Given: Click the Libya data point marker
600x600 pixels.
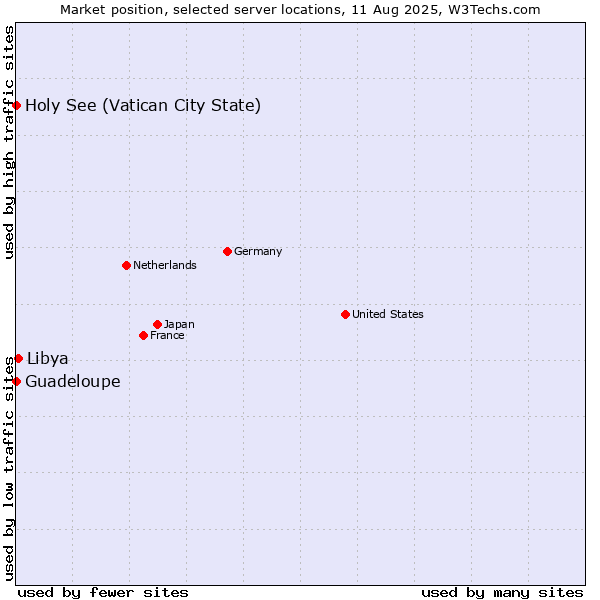Looking at the screenshot, I should click(x=19, y=359).
